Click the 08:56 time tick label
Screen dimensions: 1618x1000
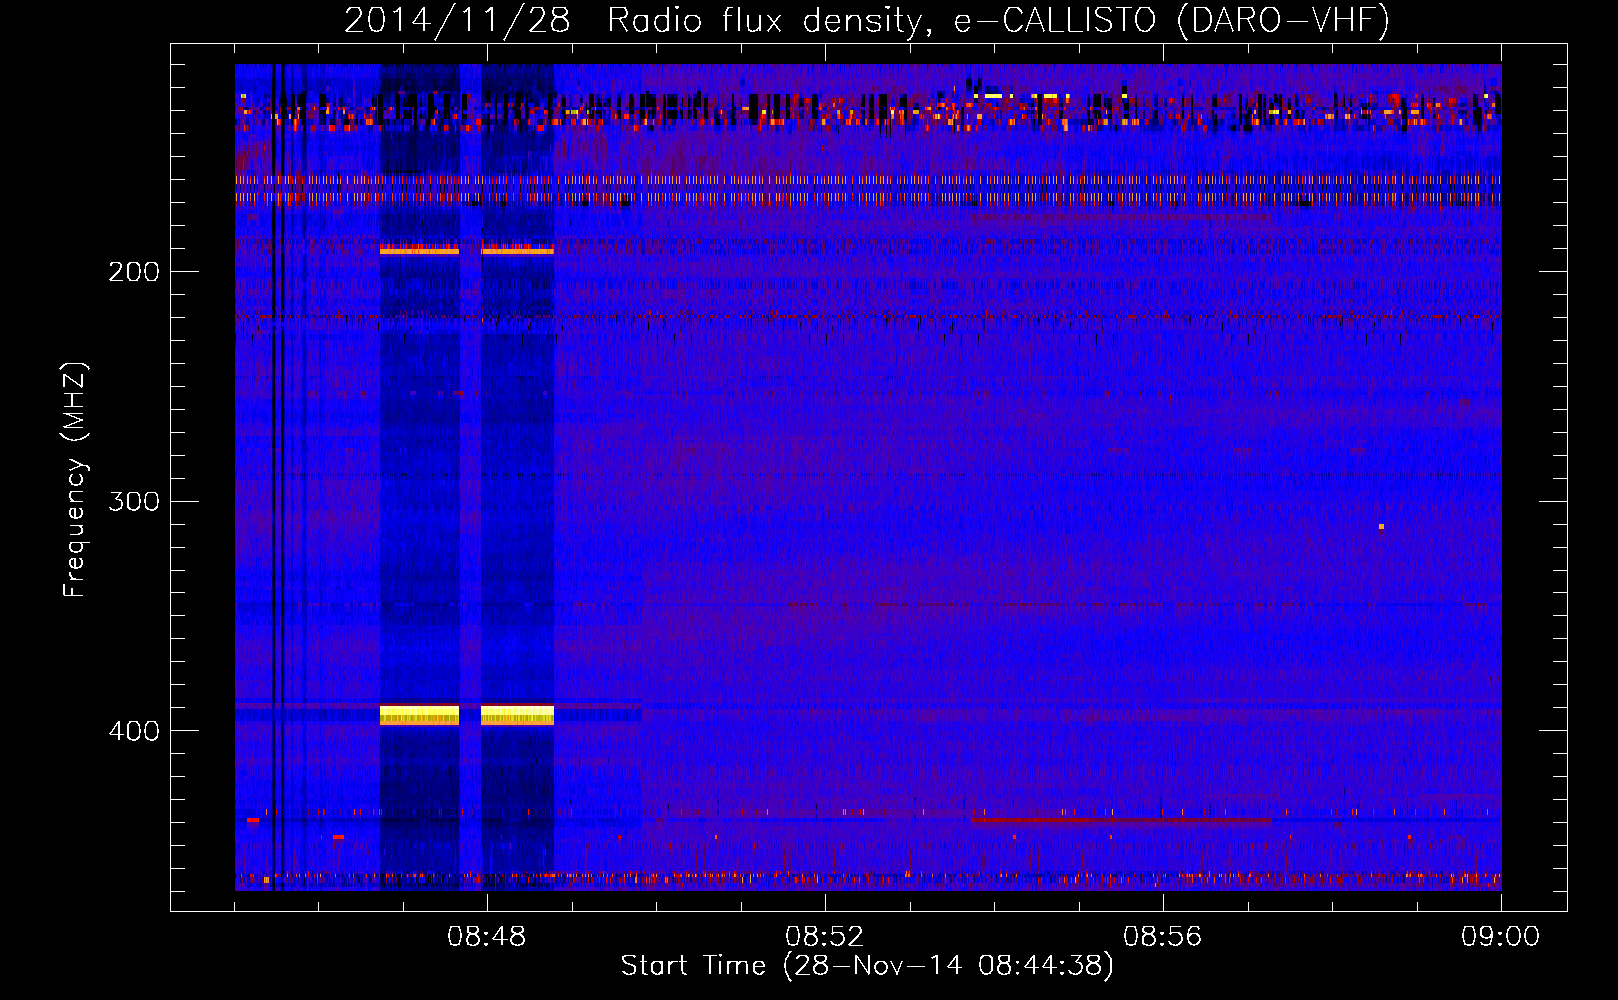(1163, 937)
